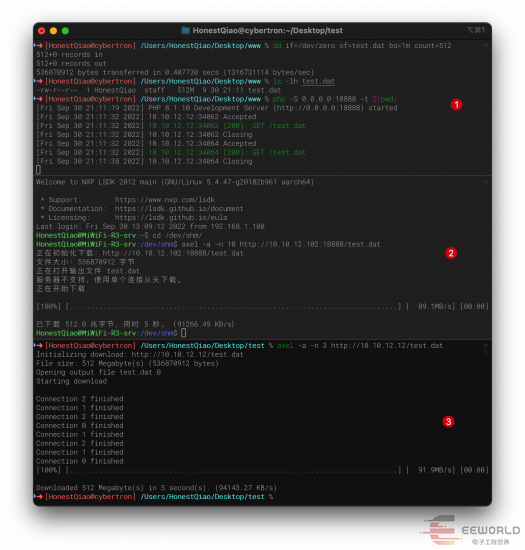Click the bottom pane scroll indicator
This screenshot has height=550, width=525.
tap(486, 349)
